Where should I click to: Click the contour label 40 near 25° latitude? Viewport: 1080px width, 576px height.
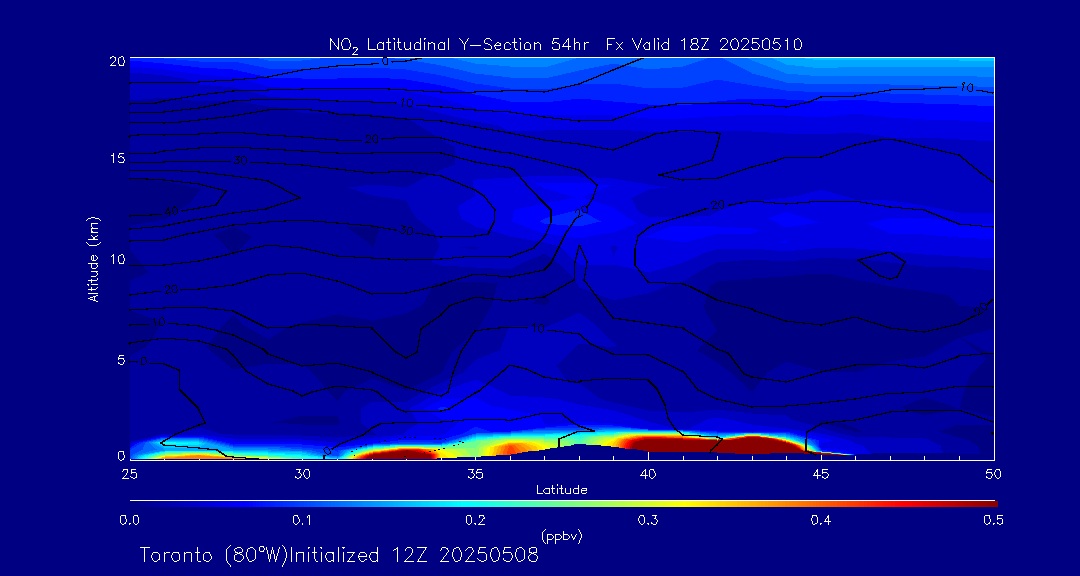[x=170, y=211]
